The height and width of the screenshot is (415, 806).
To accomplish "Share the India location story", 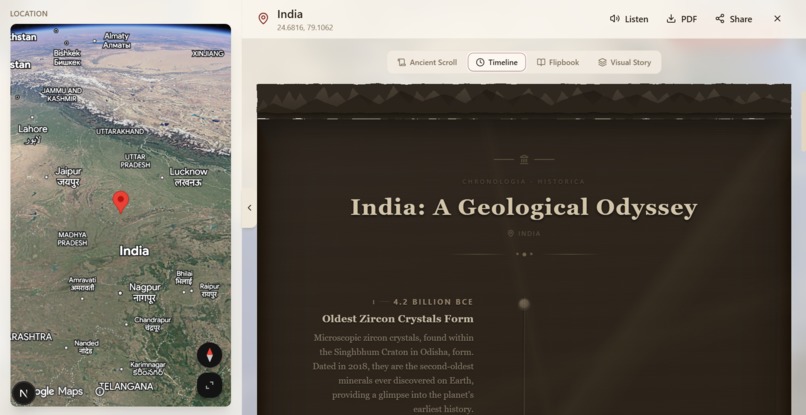I will tap(734, 19).
